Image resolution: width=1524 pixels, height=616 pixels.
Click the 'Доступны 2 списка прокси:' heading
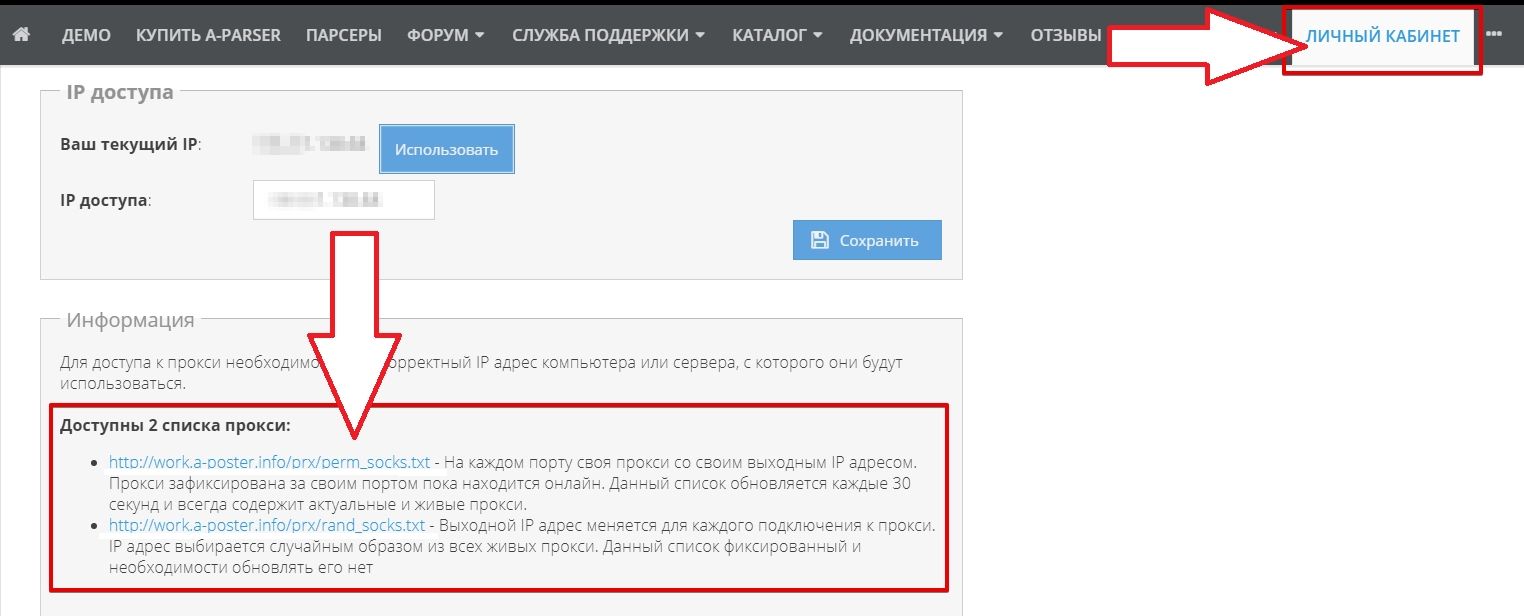click(176, 426)
